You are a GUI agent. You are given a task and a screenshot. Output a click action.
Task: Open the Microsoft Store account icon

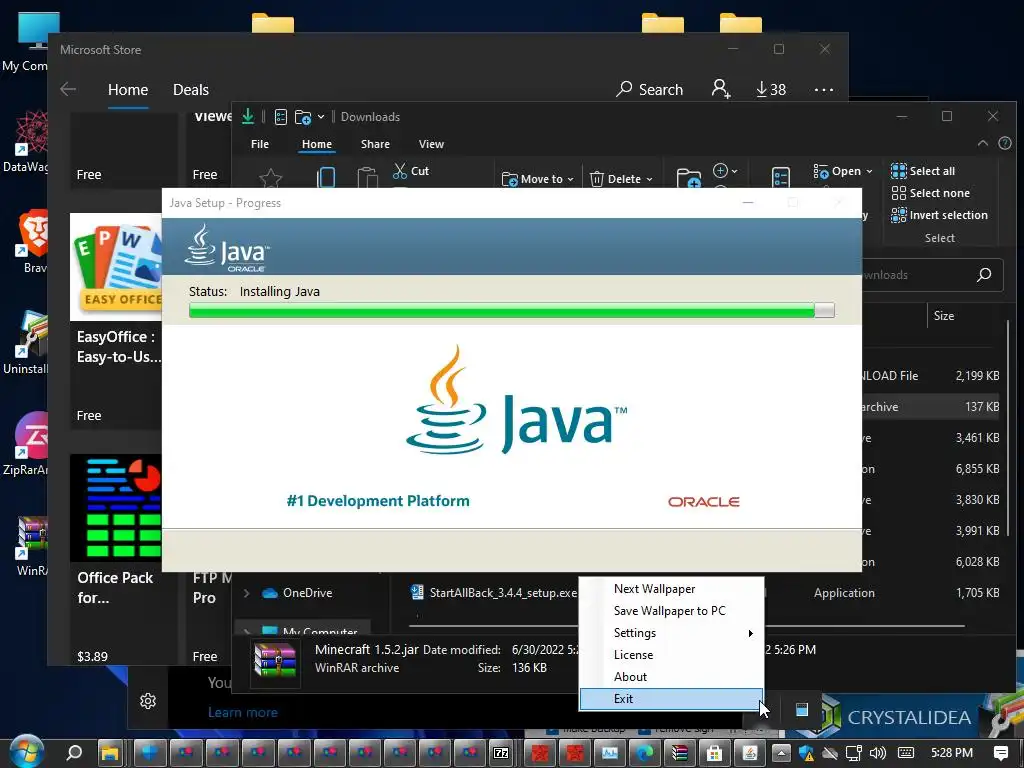720,89
